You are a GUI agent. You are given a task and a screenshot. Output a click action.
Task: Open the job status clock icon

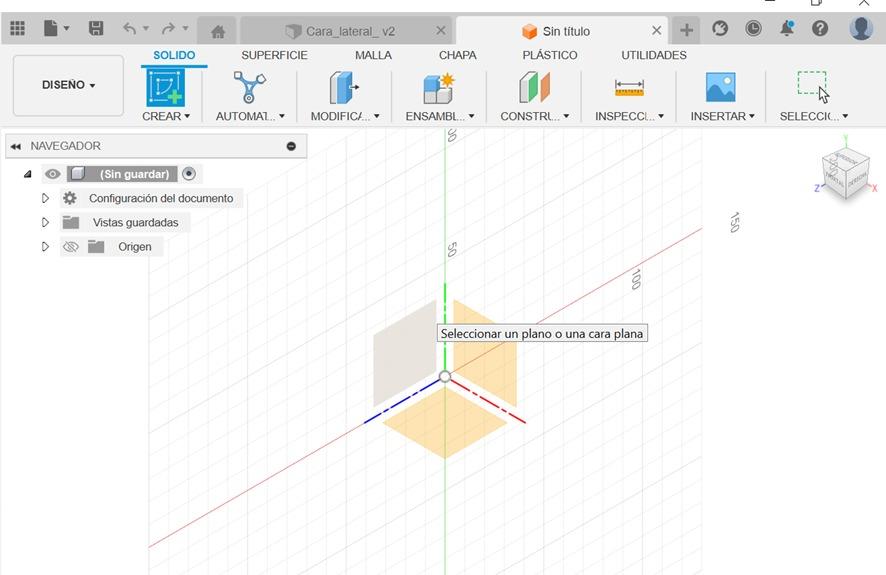tap(753, 28)
